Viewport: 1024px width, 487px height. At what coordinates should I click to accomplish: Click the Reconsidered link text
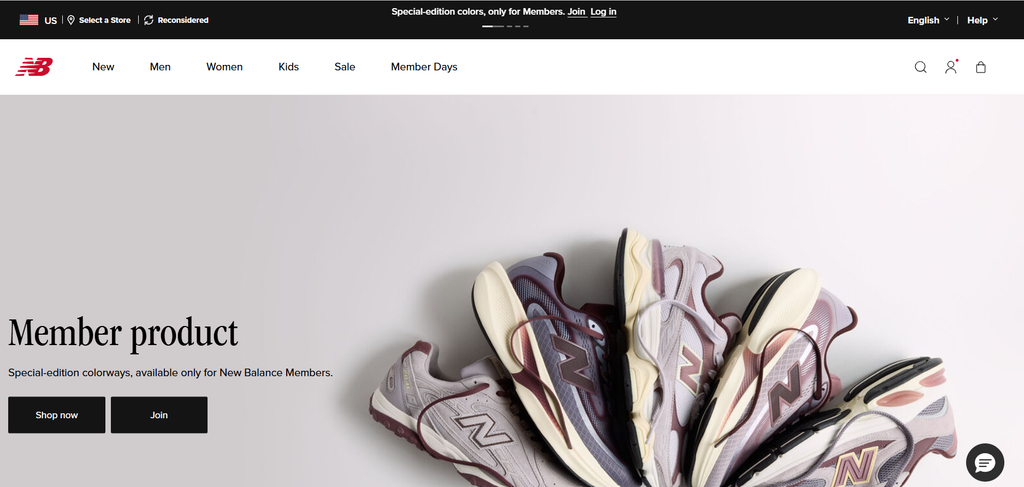click(x=183, y=20)
